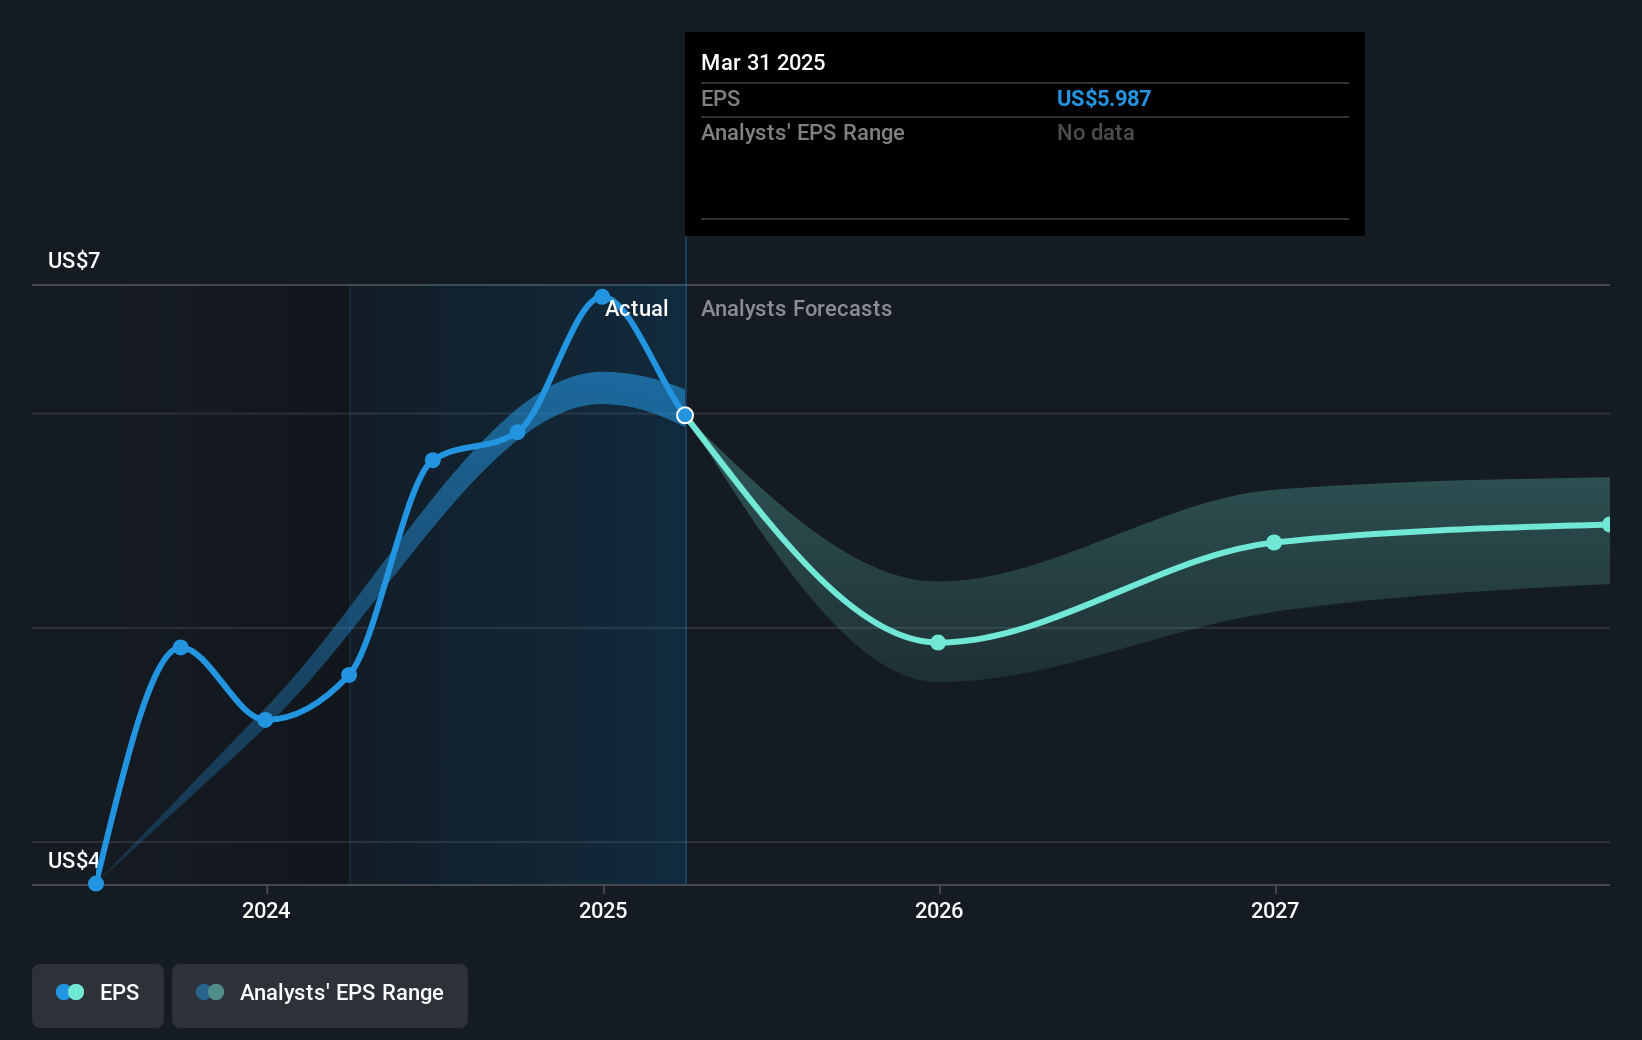Viewport: 1642px width, 1040px height.
Task: Select the highlighted Mar 31 2025 EPS data point
Action: pos(685,415)
